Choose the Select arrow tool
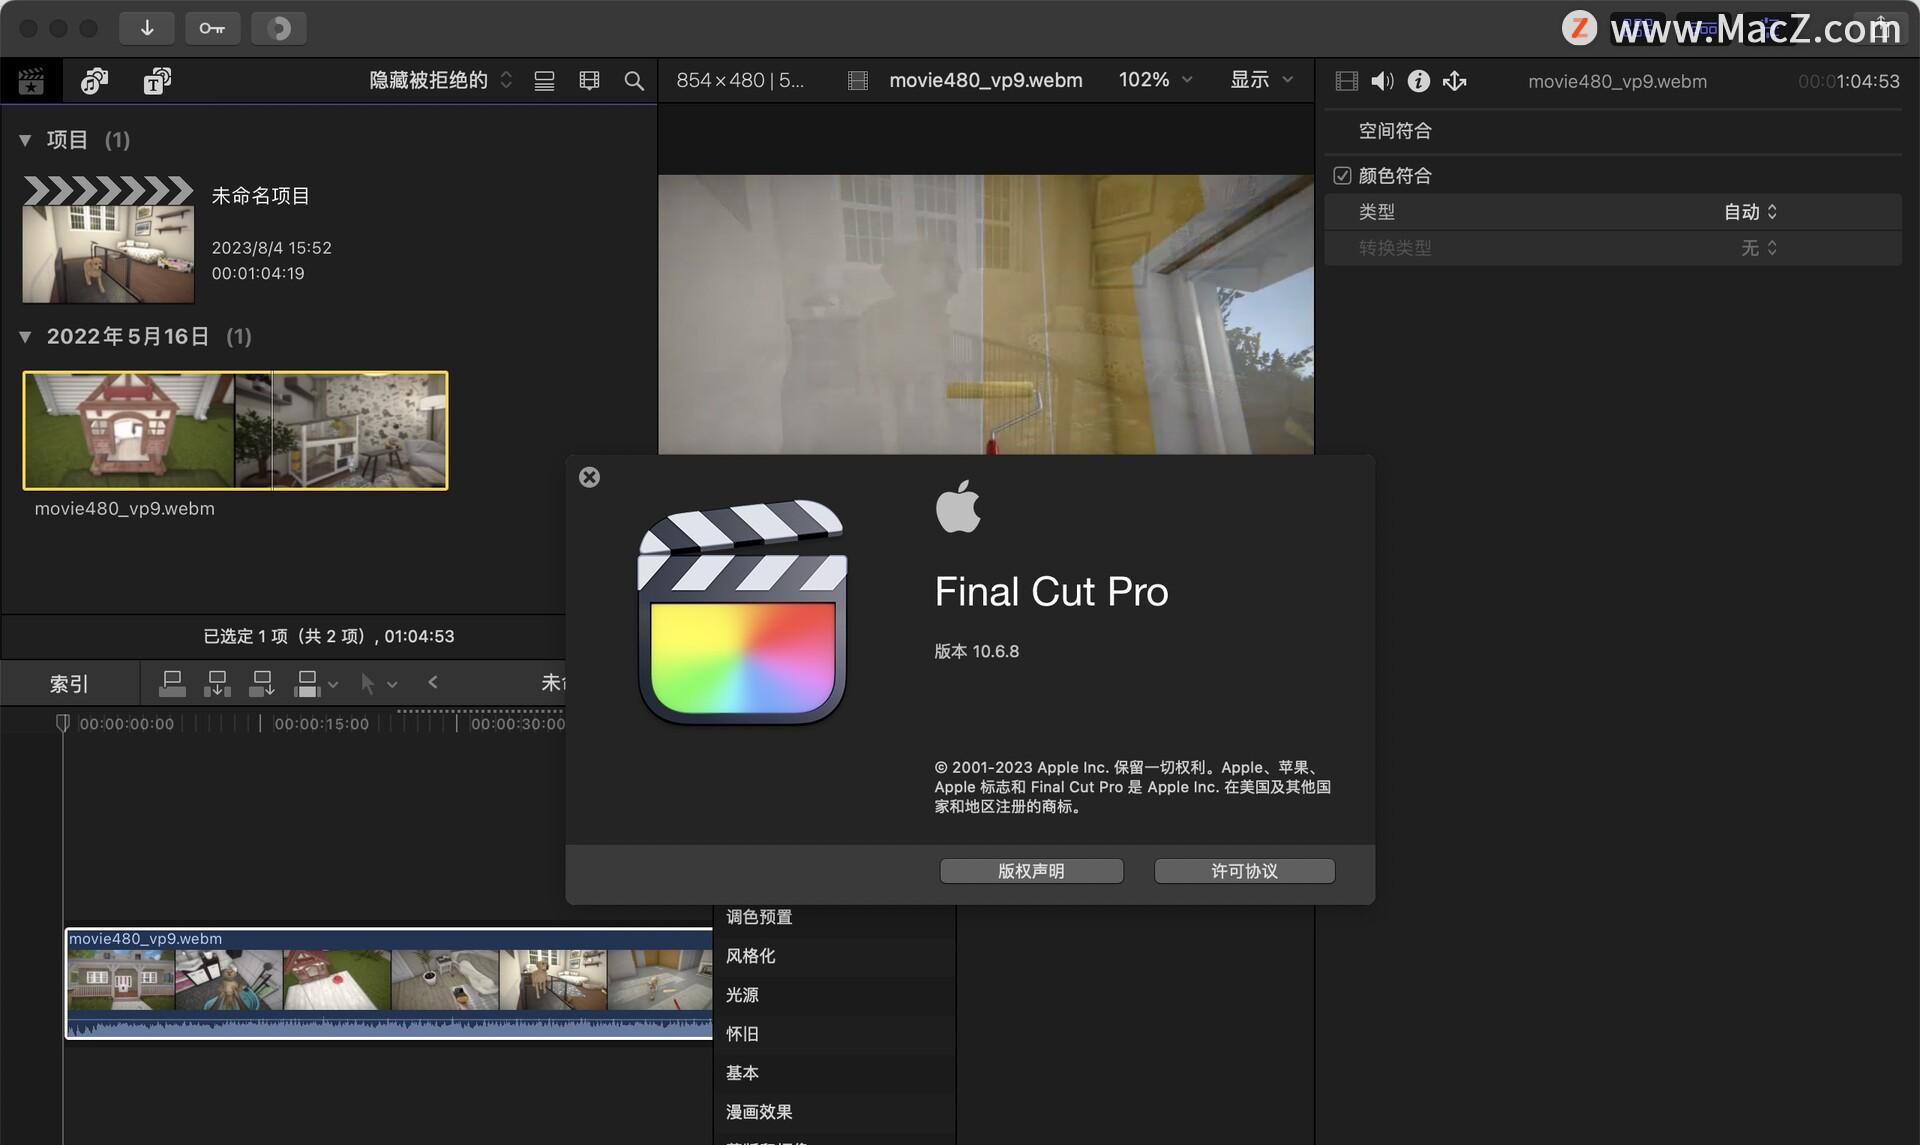 click(x=367, y=684)
